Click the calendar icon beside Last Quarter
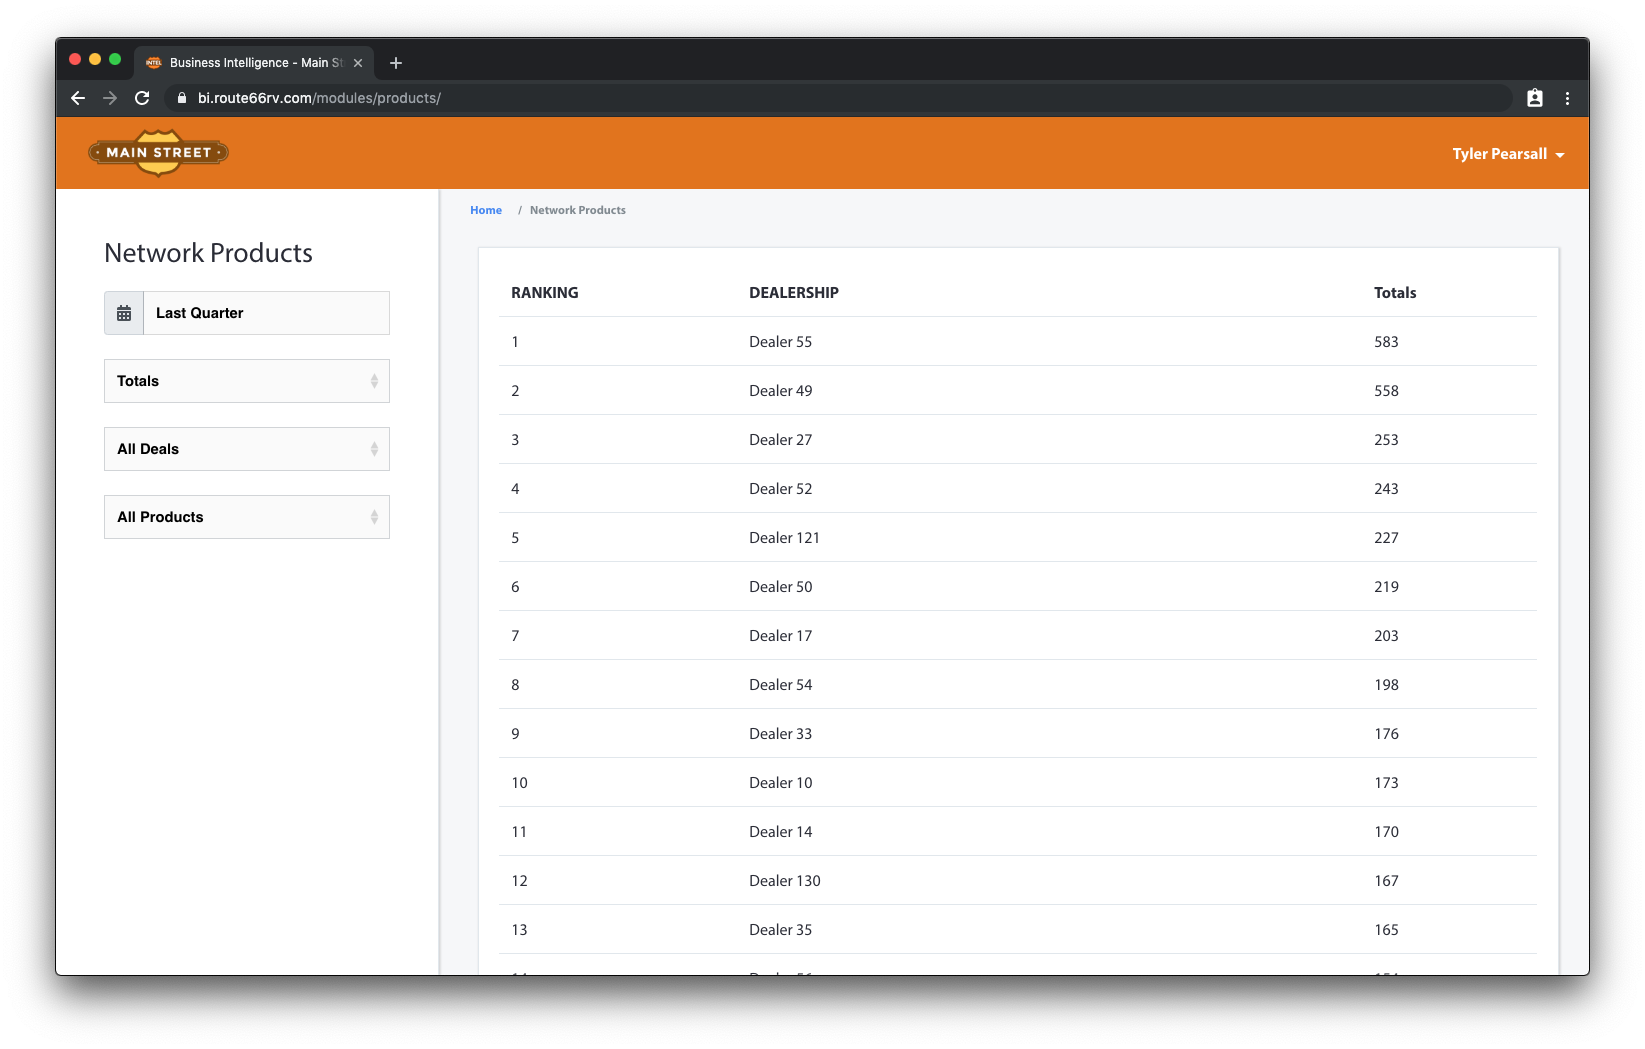Screen dimensions: 1645x1049 coord(124,313)
